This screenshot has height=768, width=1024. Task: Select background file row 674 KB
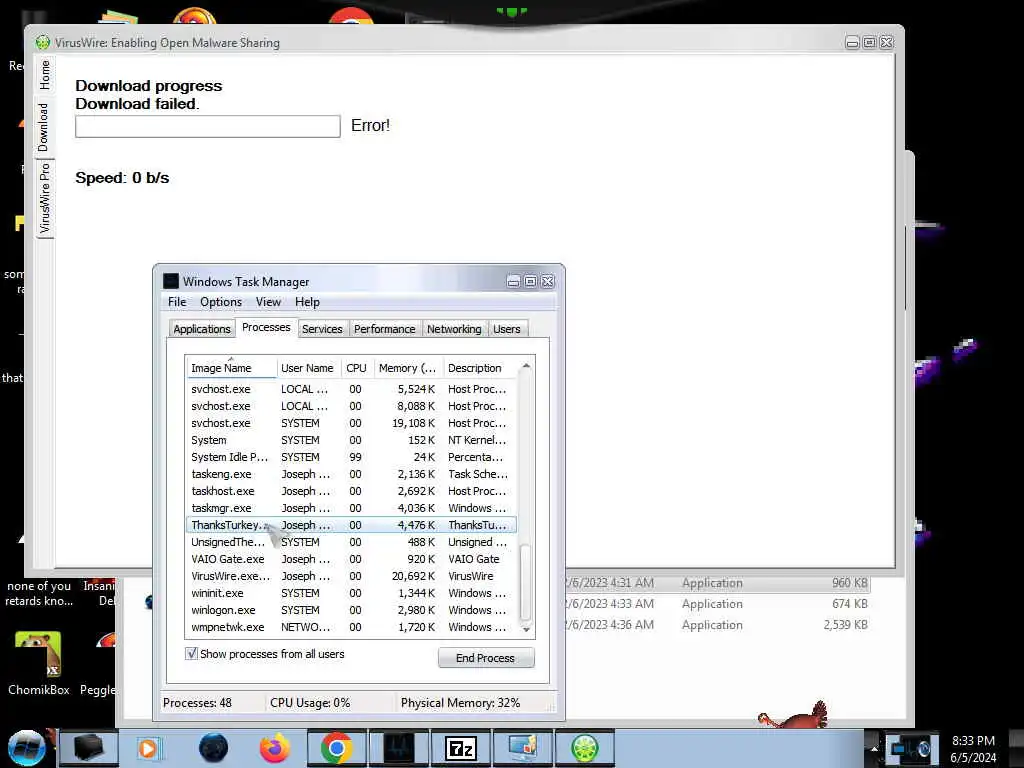click(718, 604)
